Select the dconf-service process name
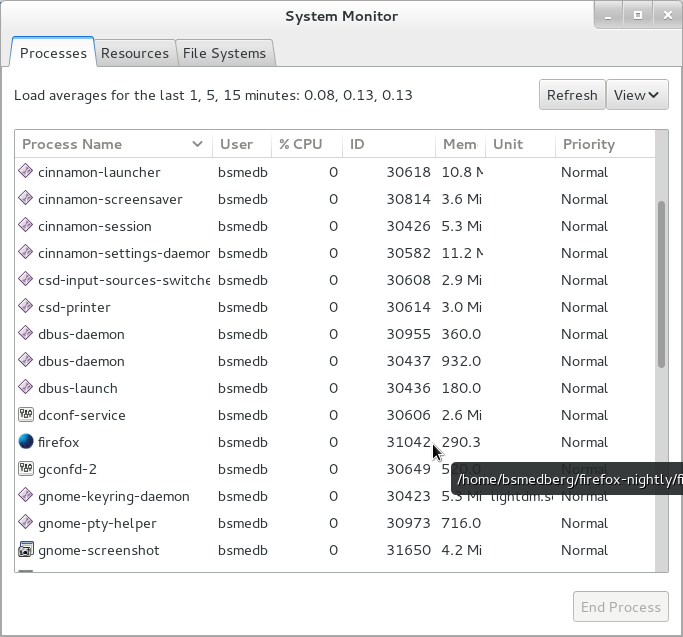Image resolution: width=683 pixels, height=637 pixels. point(82,415)
